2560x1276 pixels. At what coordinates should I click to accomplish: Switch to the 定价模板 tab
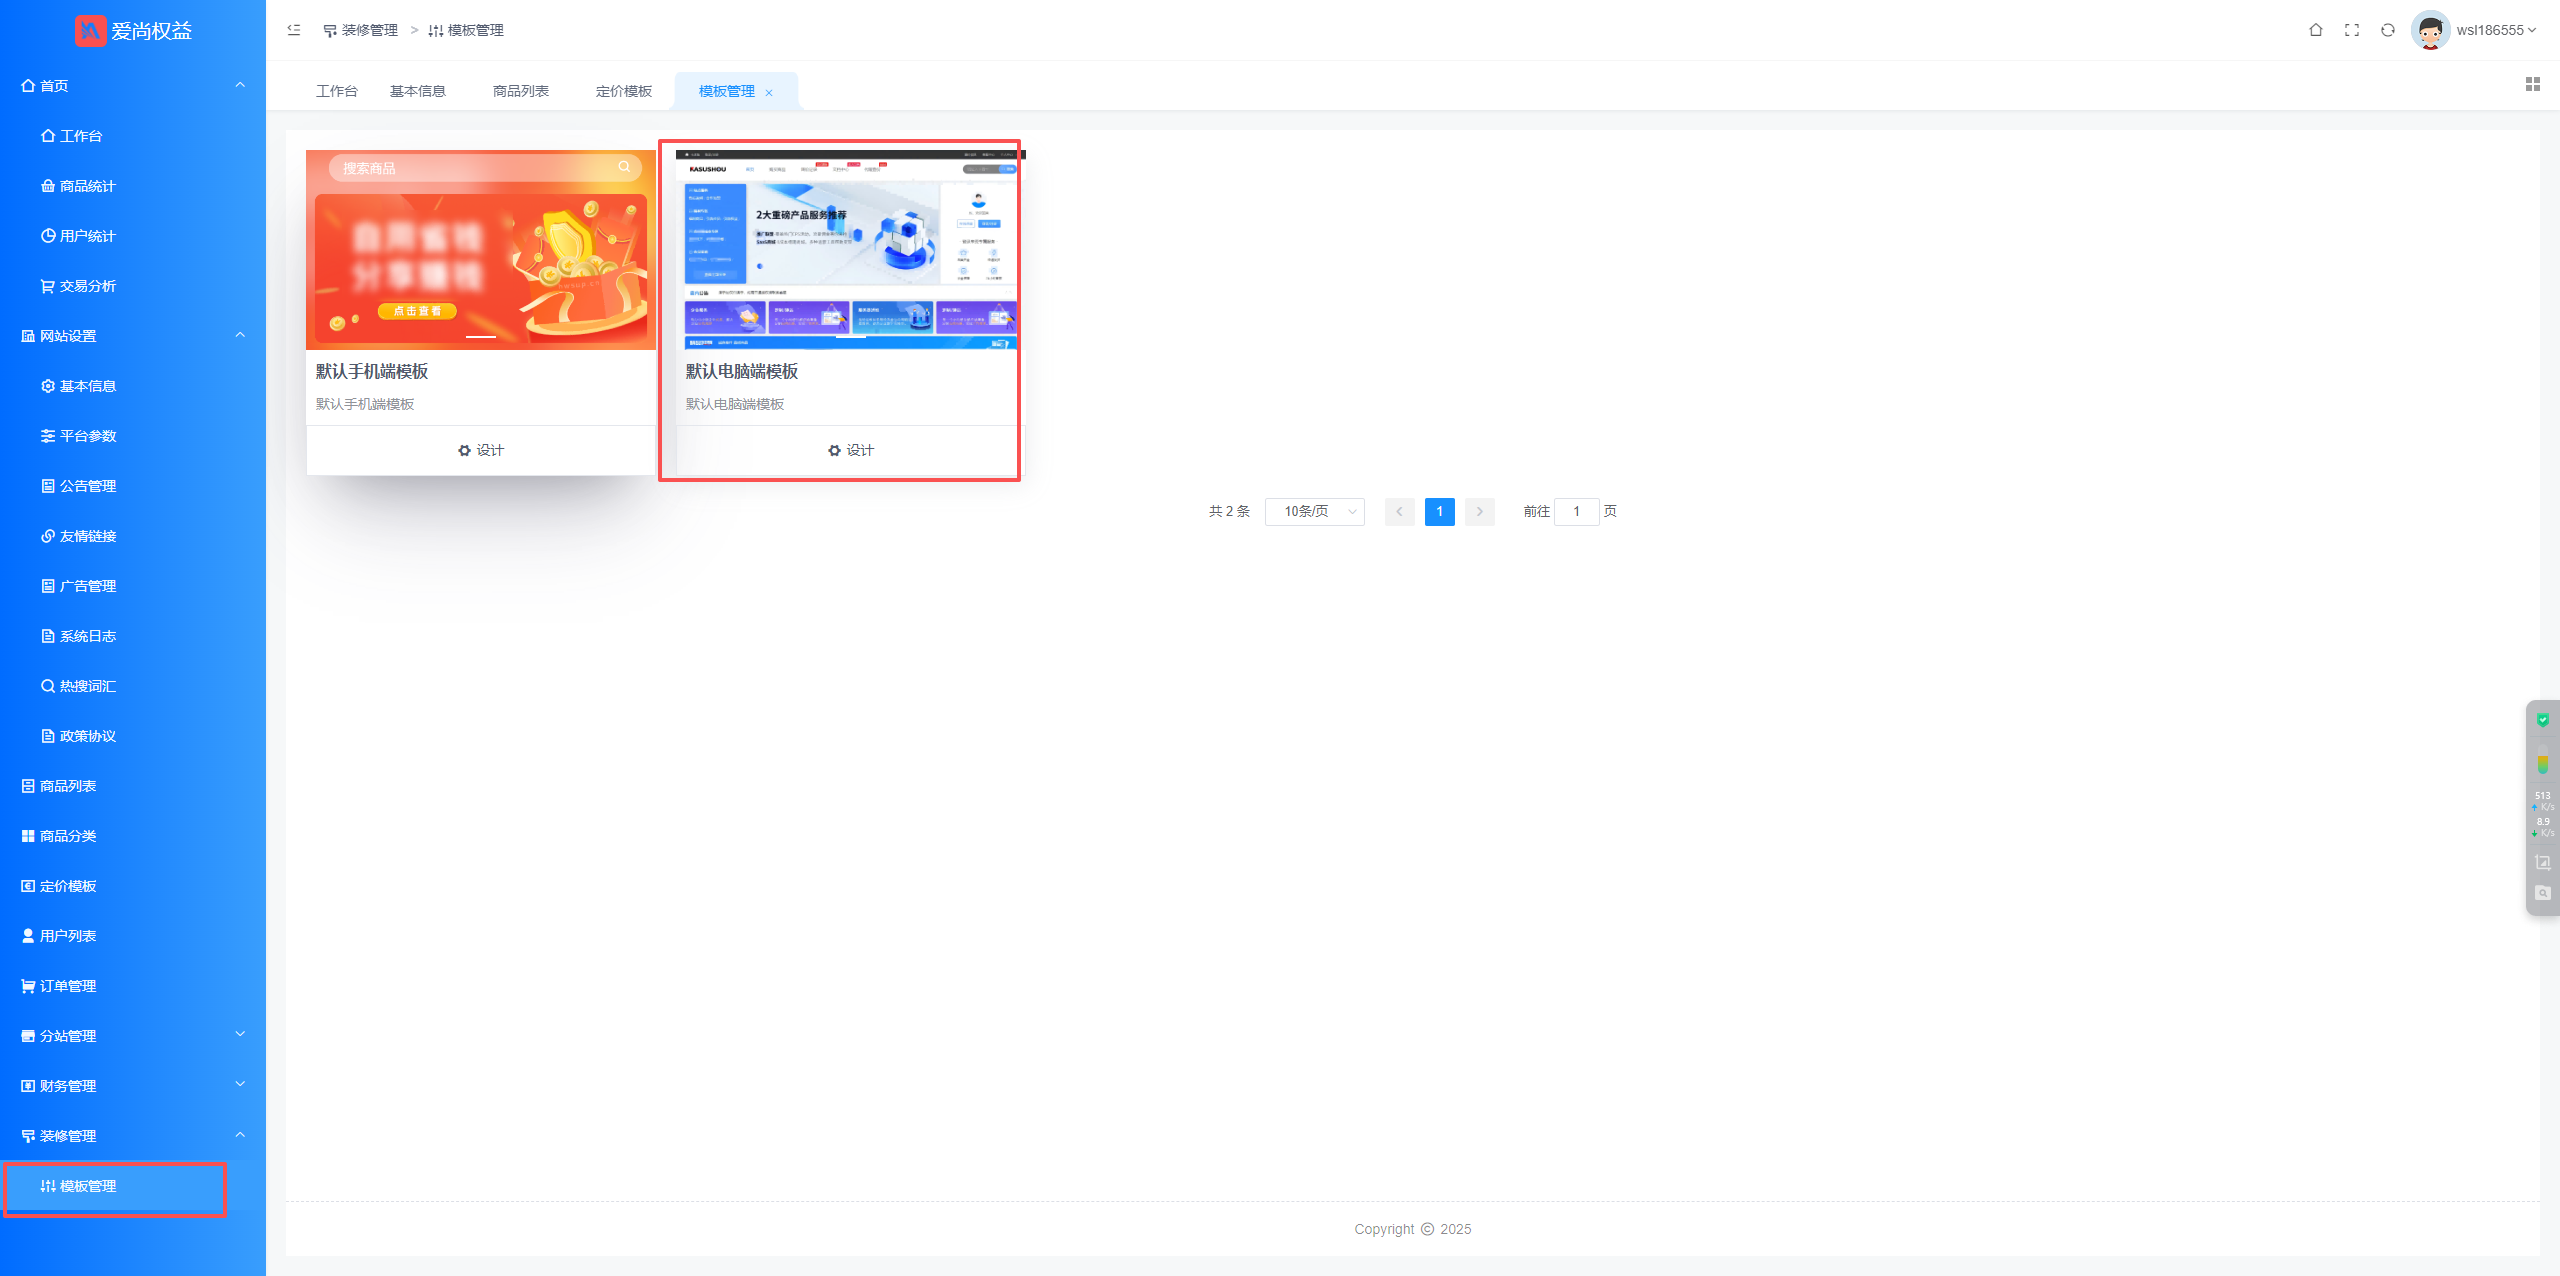coord(623,91)
